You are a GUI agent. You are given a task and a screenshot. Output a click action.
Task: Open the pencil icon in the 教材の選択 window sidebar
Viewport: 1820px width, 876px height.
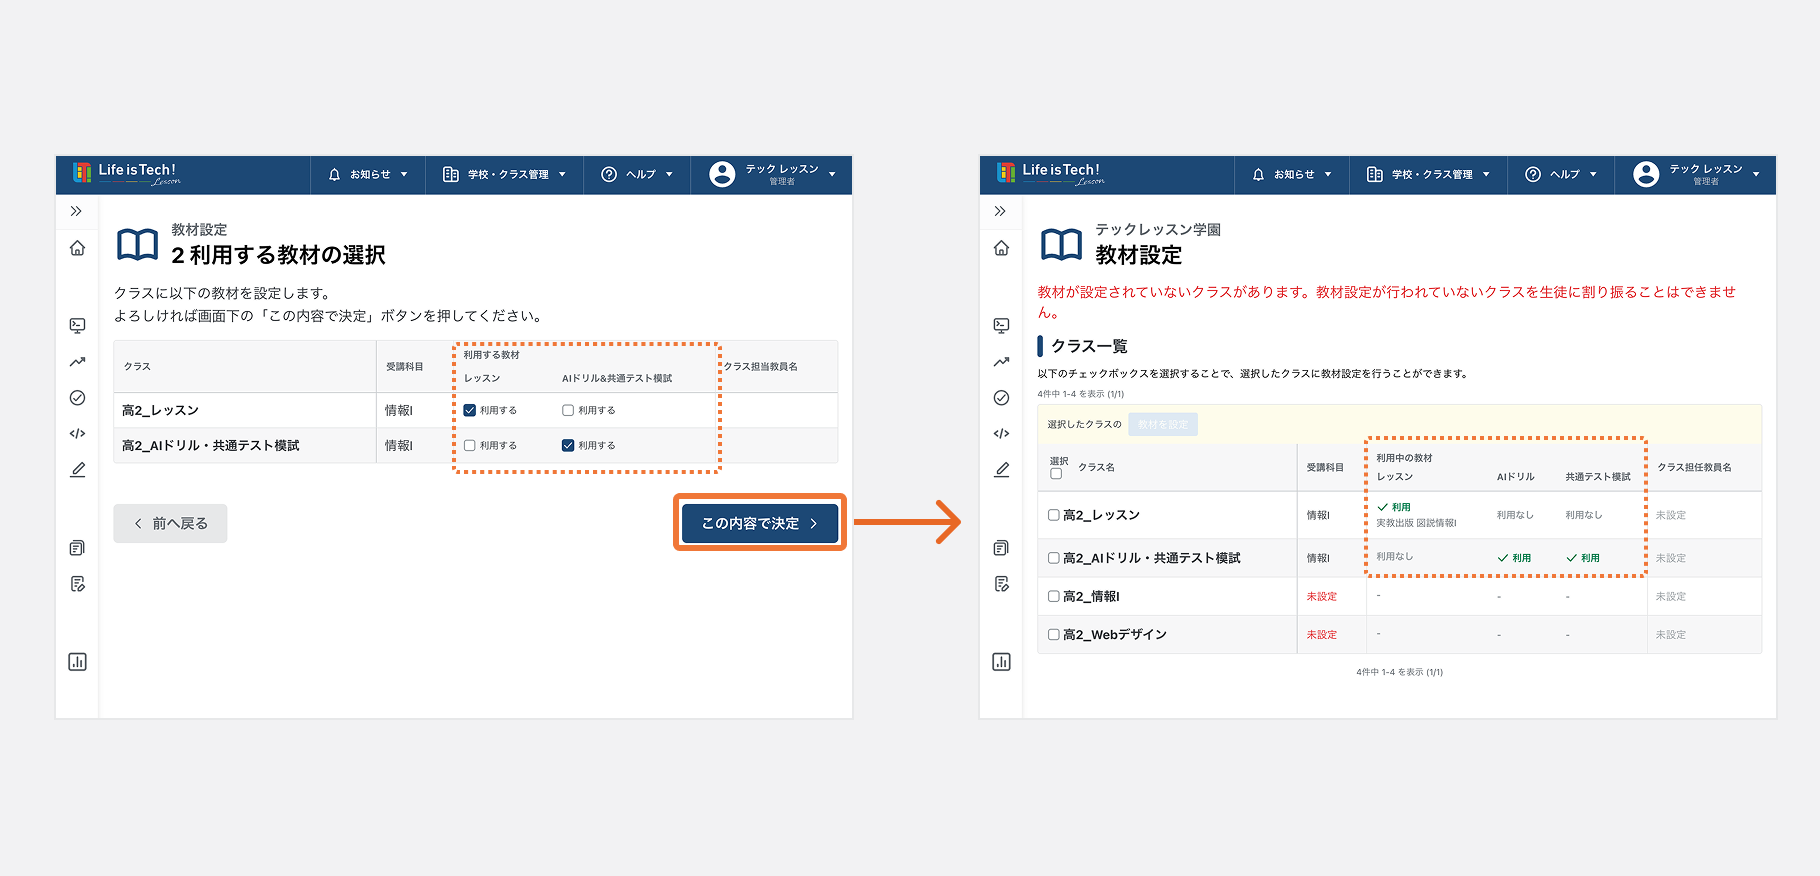click(x=77, y=470)
